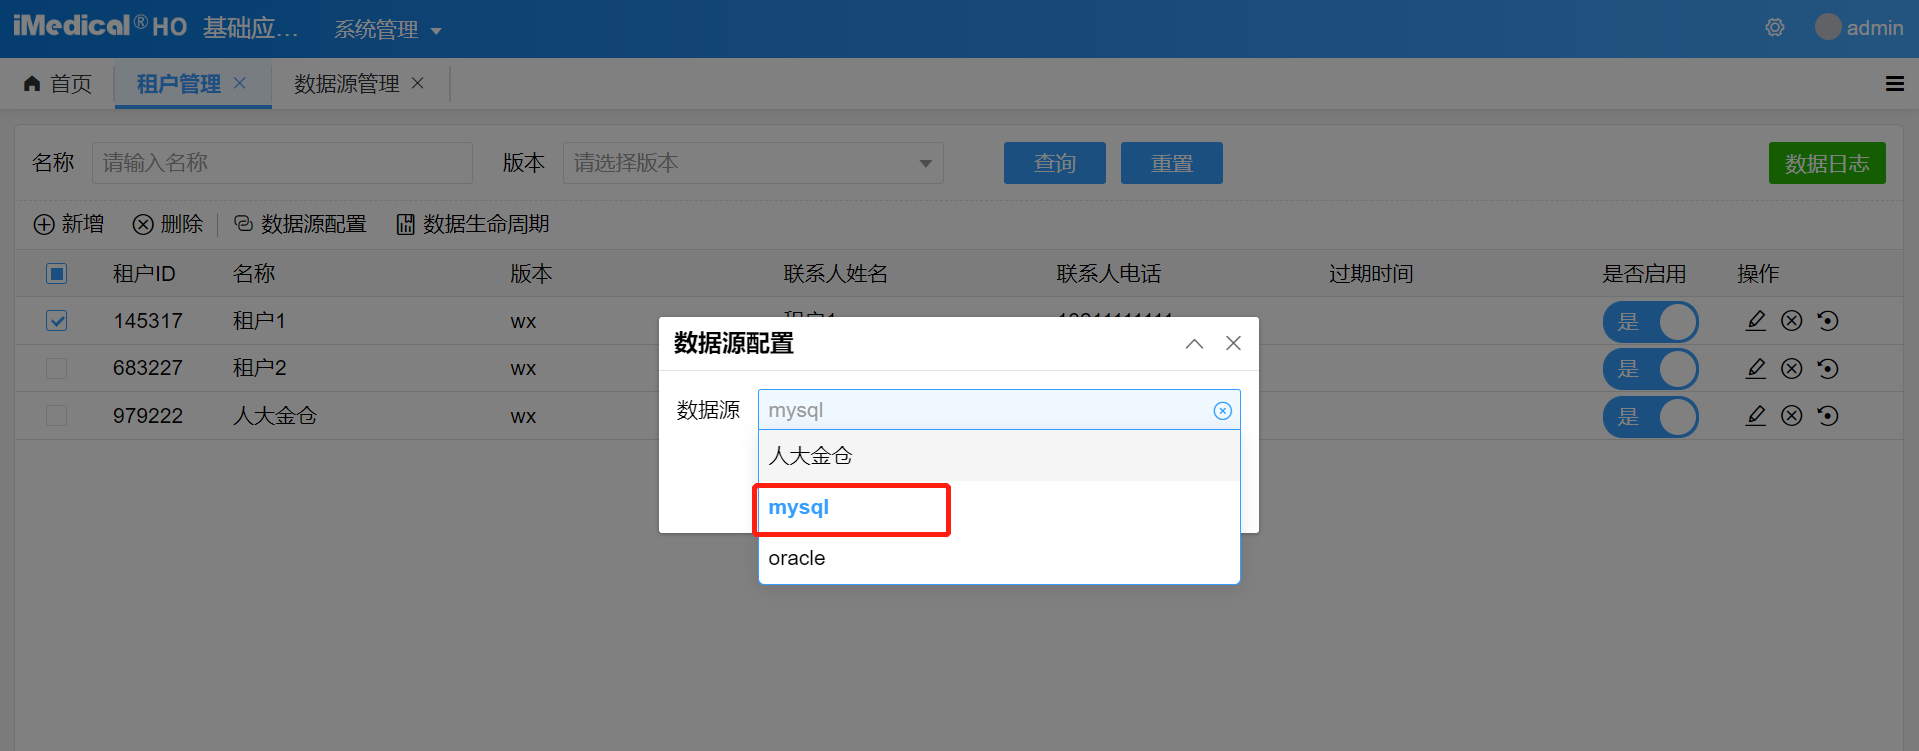Edit tenant 979222 with the pencil icon
The image size is (1919, 751).
click(1756, 416)
